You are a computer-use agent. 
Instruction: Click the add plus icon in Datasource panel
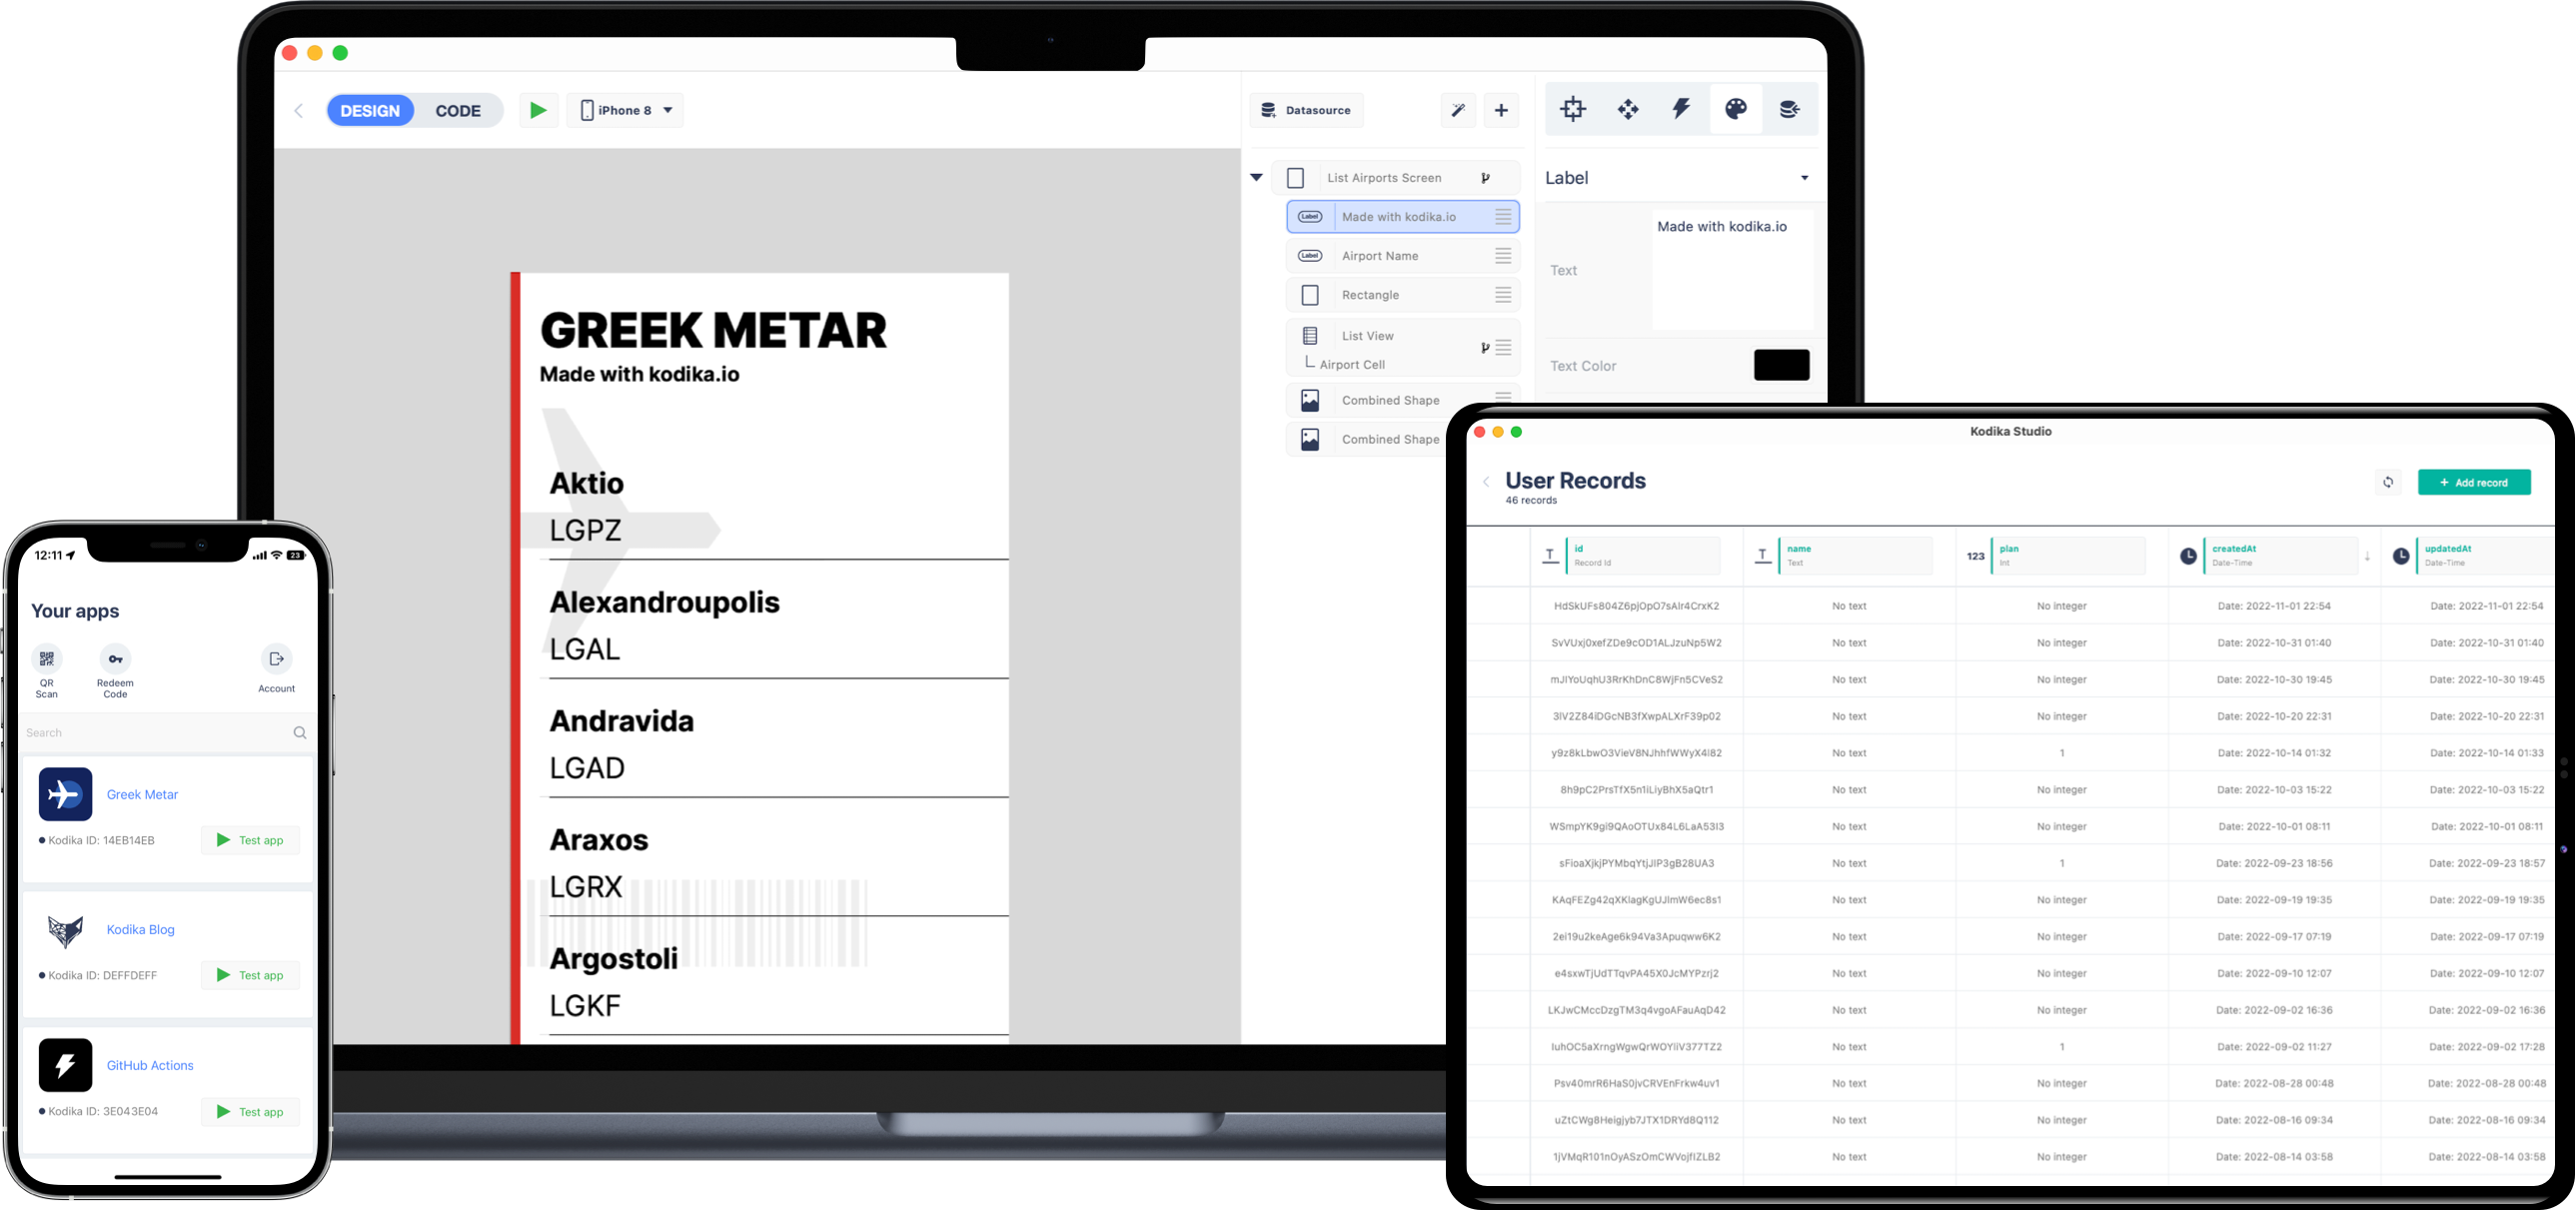point(1498,109)
